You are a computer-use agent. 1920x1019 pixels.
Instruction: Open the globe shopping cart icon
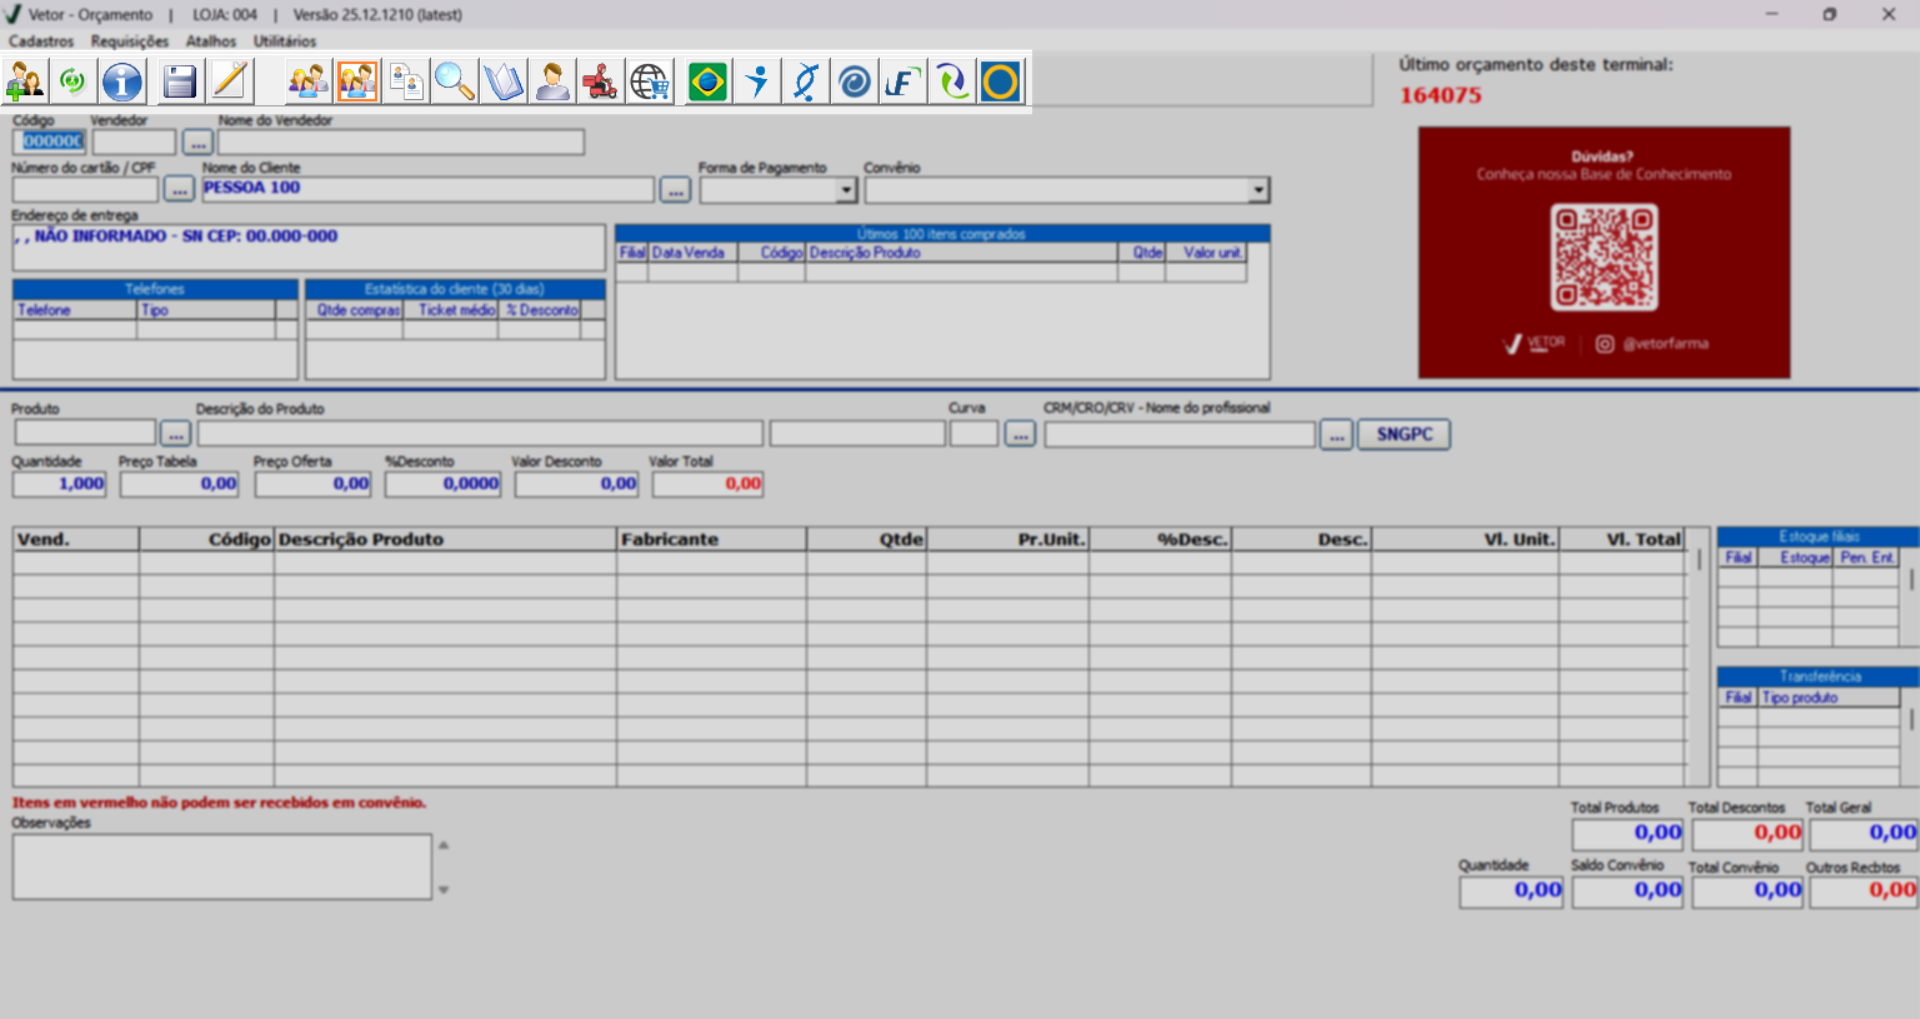coord(649,82)
